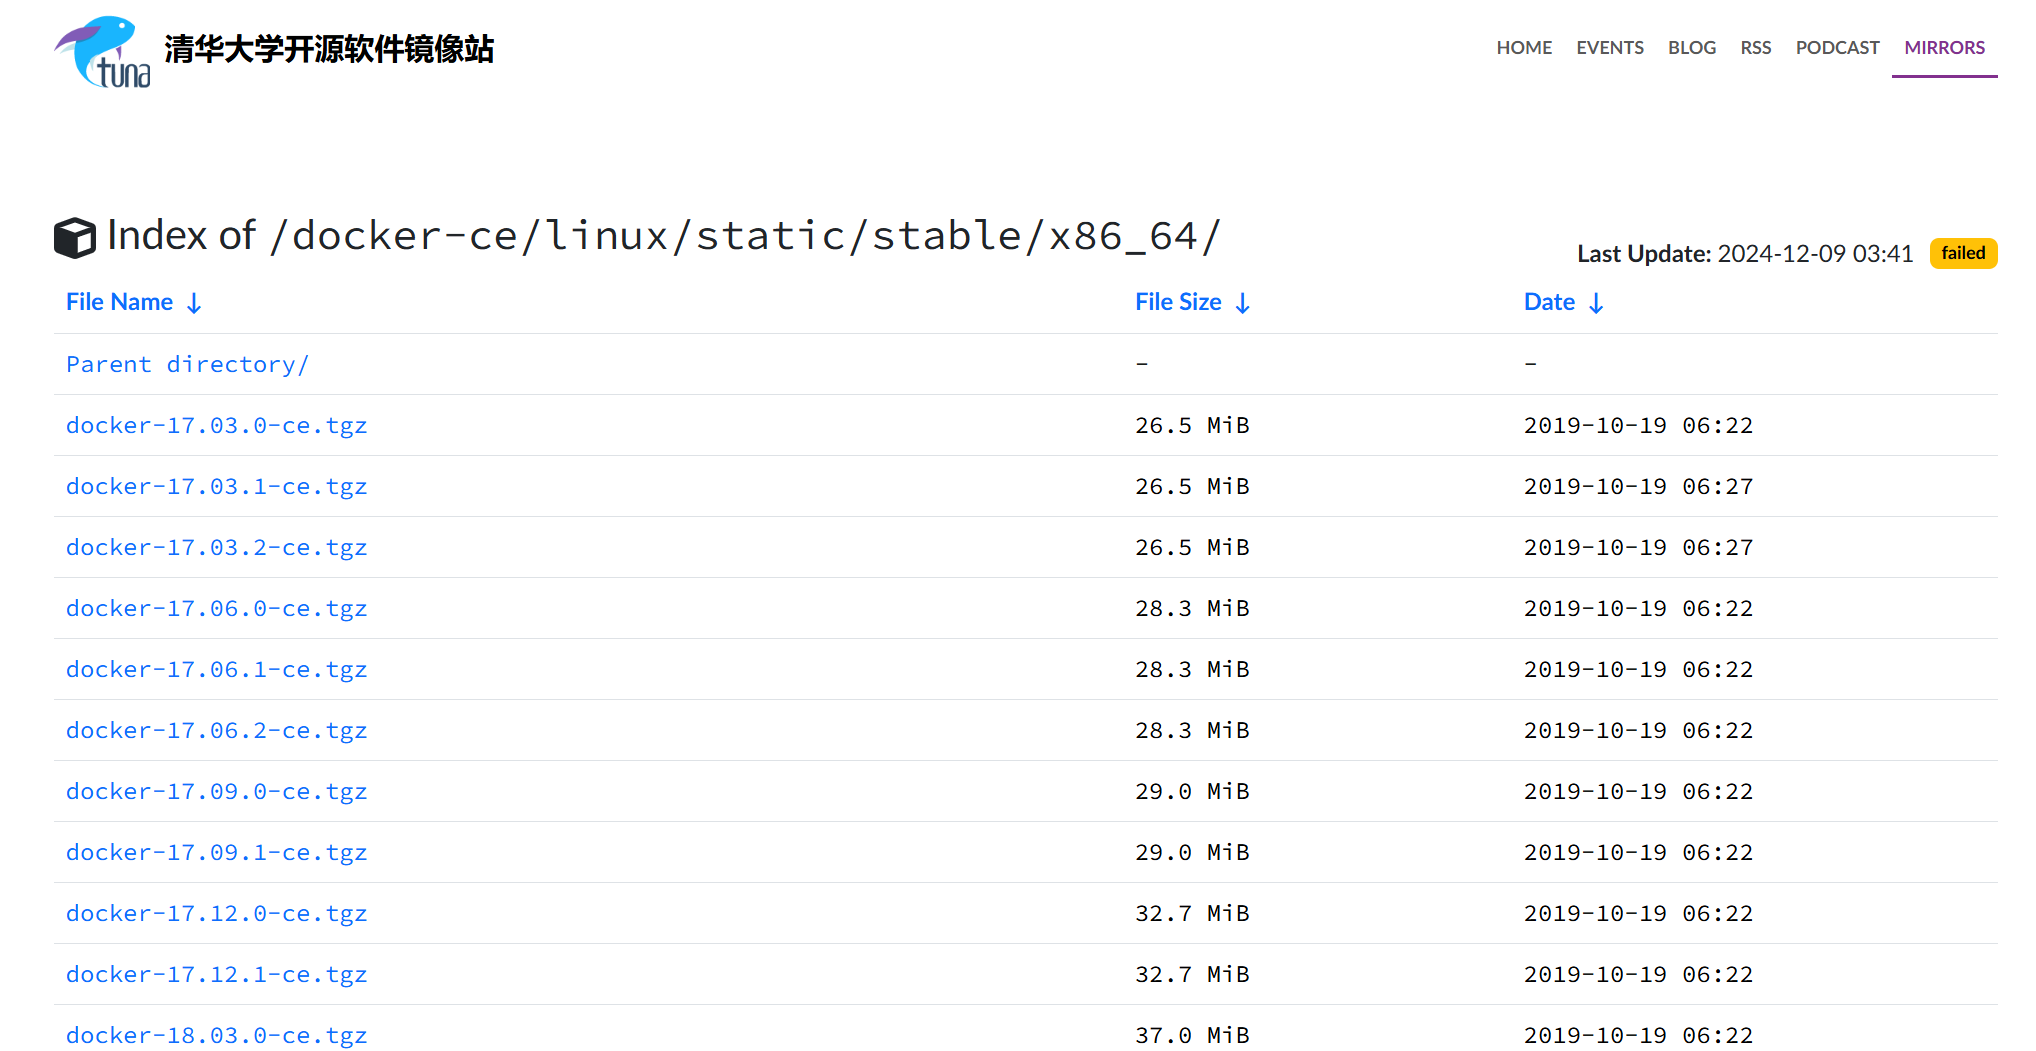Go to the EVENTS page
Image resolution: width=2036 pixels, height=1051 pixels.
point(1609,48)
